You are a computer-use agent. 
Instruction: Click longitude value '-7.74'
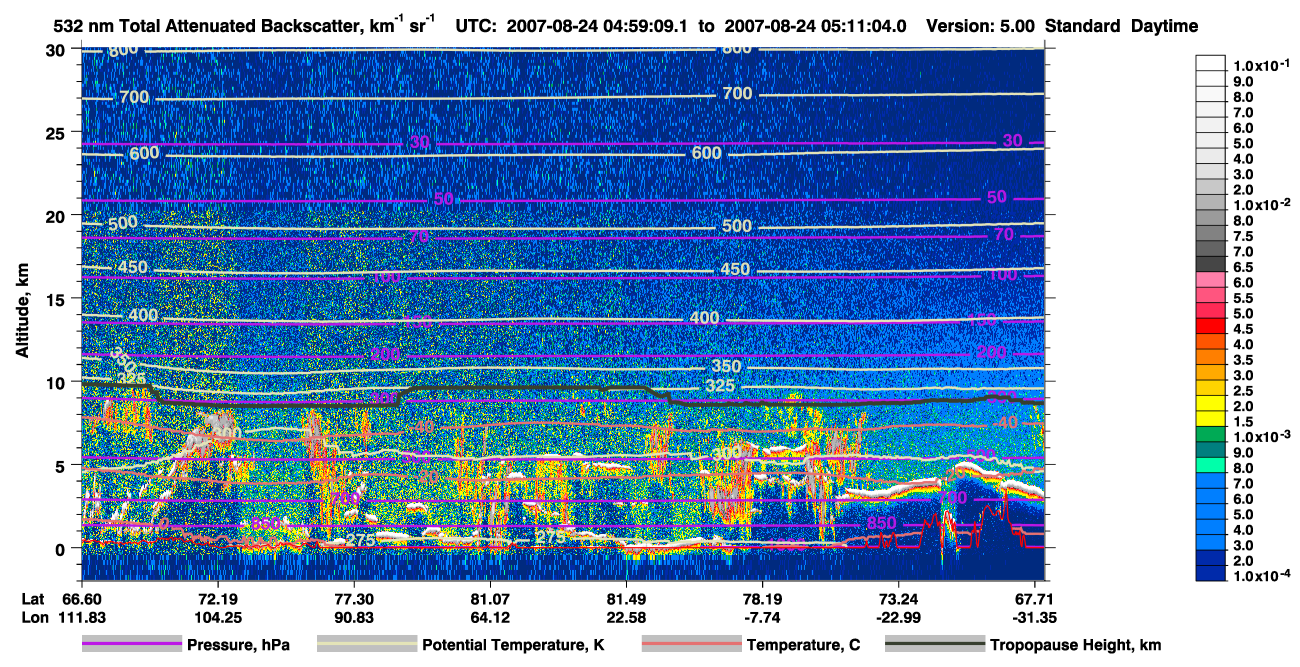[x=763, y=616]
